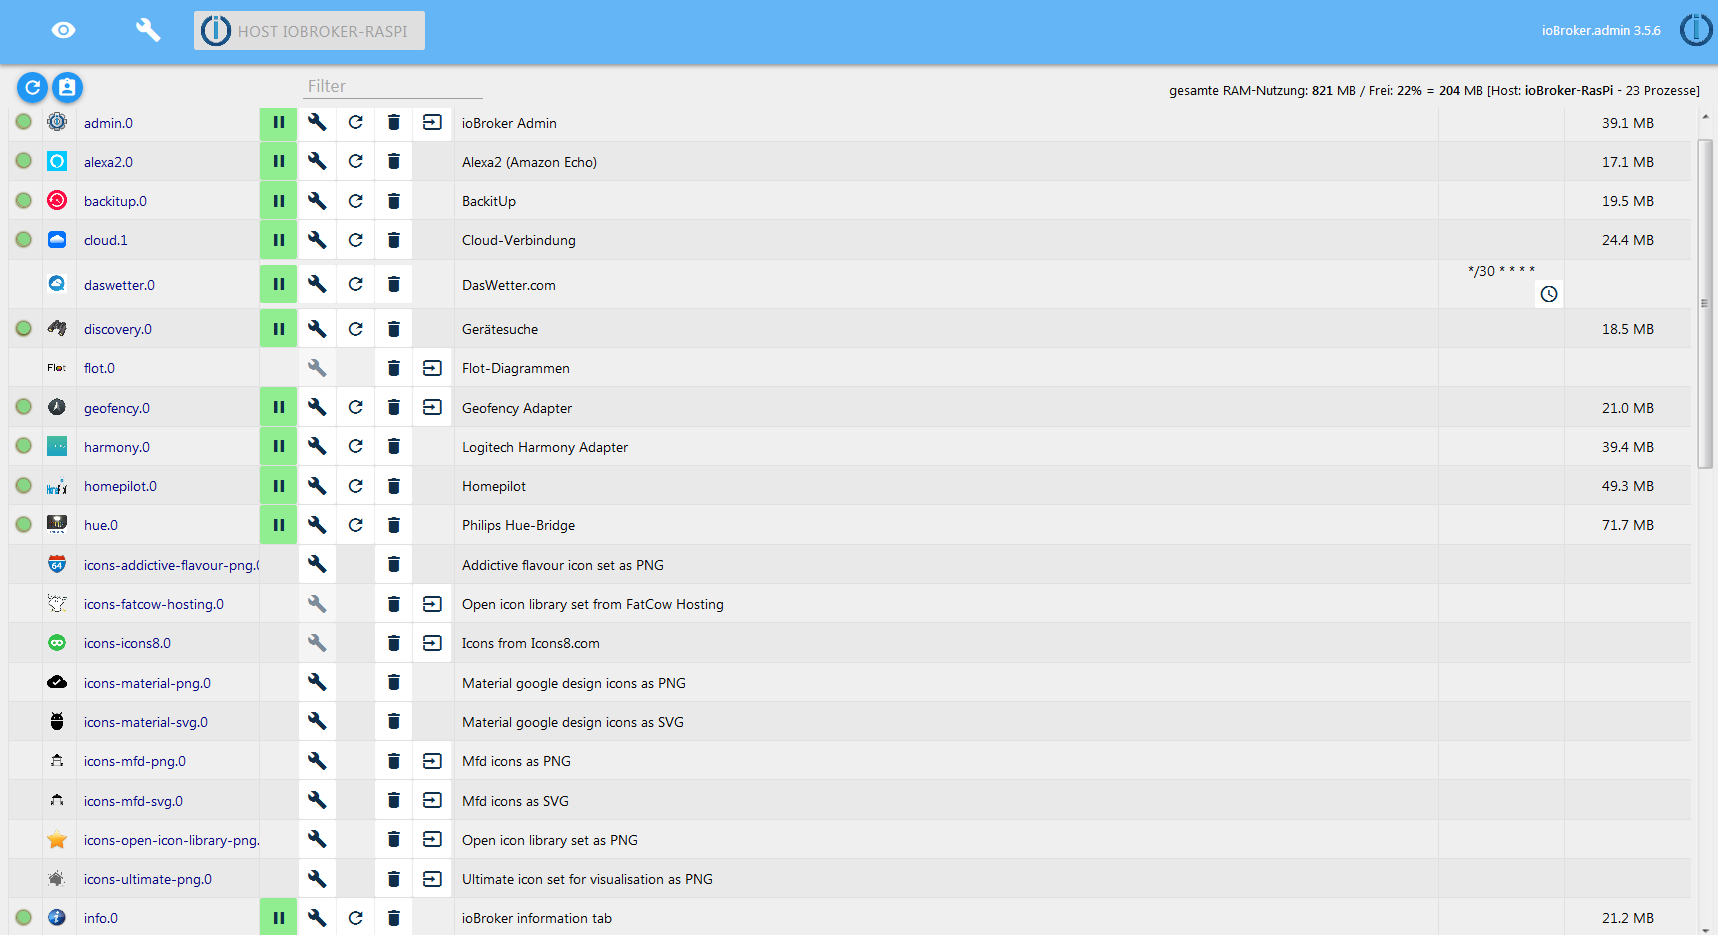Image resolution: width=1718 pixels, height=935 pixels.
Task: Pause the daswetter.0 instance
Action: pos(279,284)
